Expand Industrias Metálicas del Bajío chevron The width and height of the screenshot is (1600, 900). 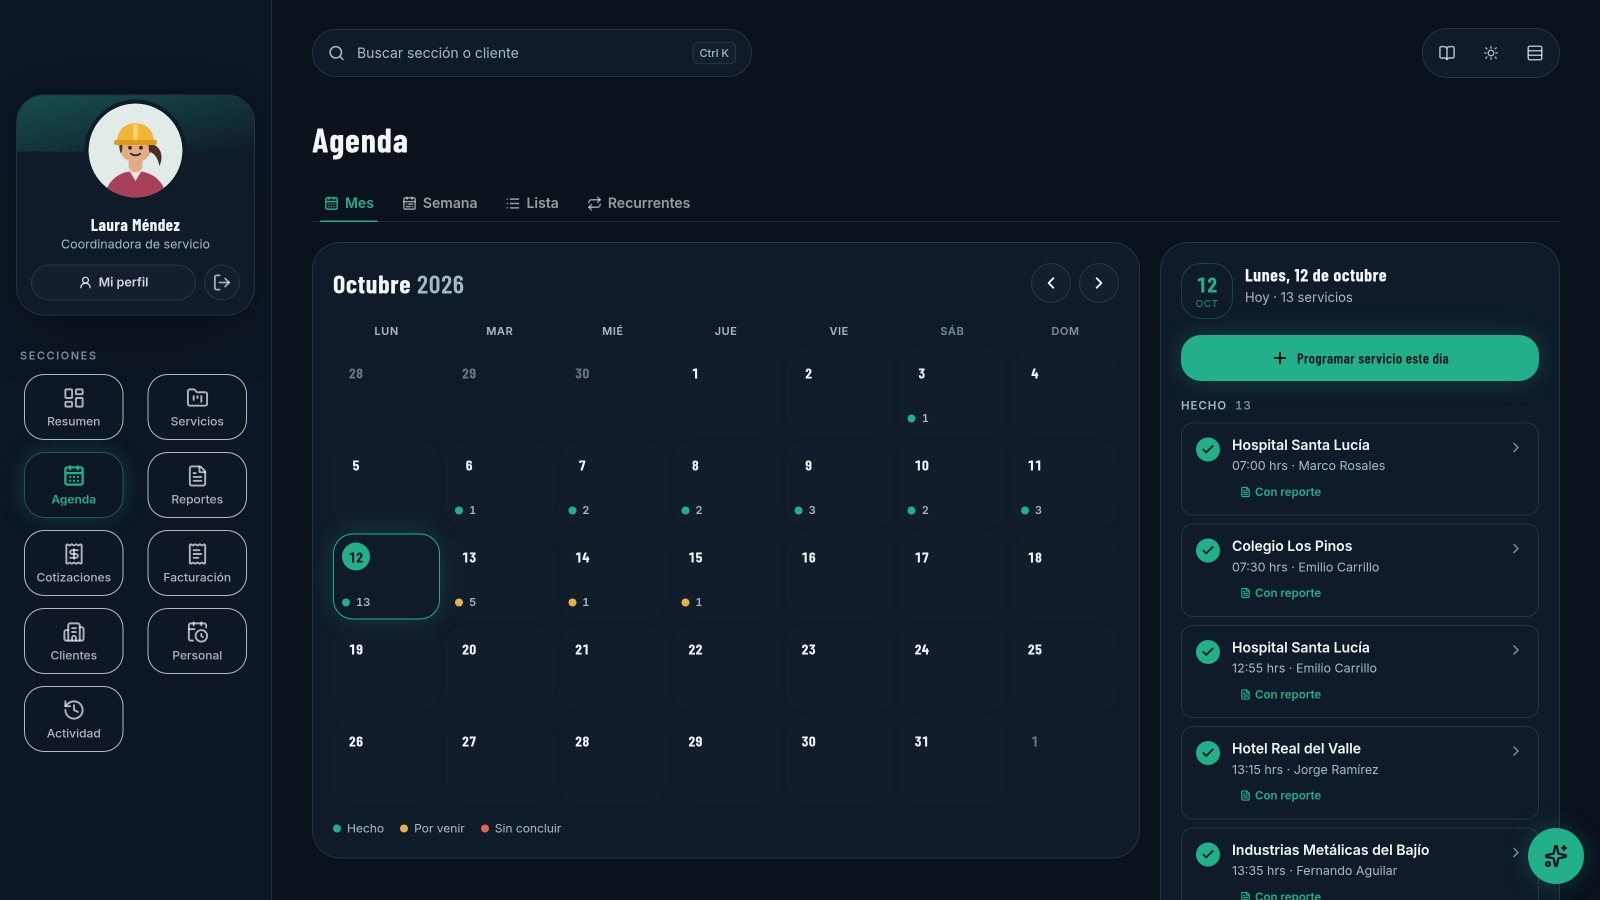(1516, 852)
